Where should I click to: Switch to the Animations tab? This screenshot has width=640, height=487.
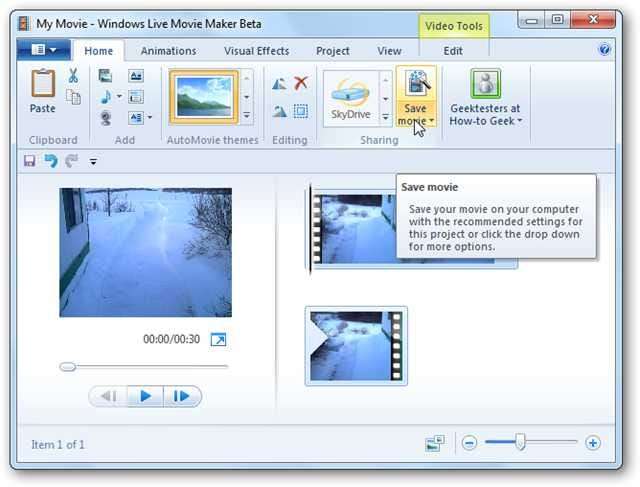click(x=168, y=51)
